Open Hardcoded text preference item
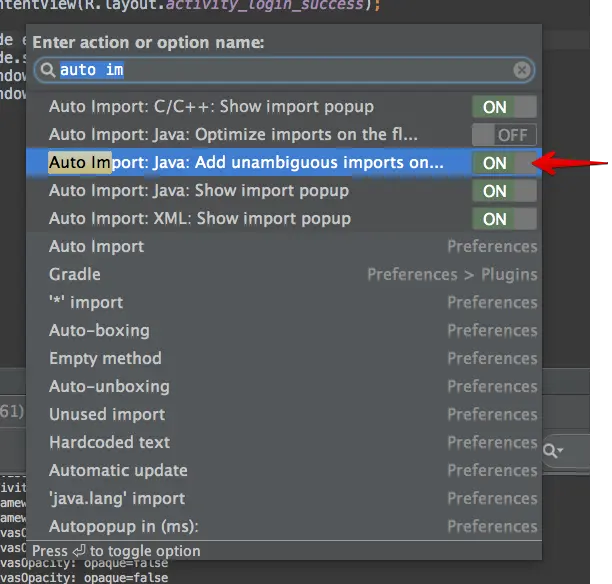 click(x=284, y=442)
